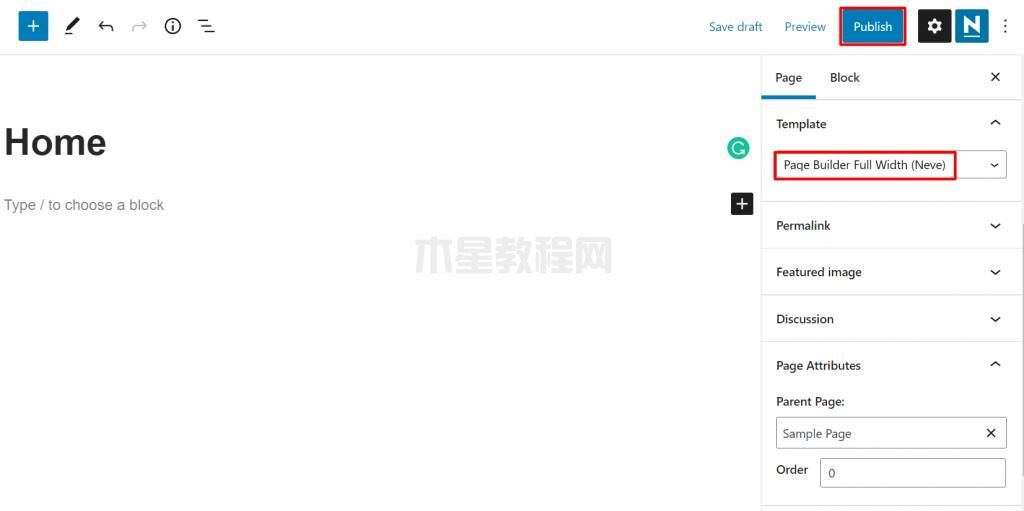
Task: Publish the page
Action: (x=872, y=27)
